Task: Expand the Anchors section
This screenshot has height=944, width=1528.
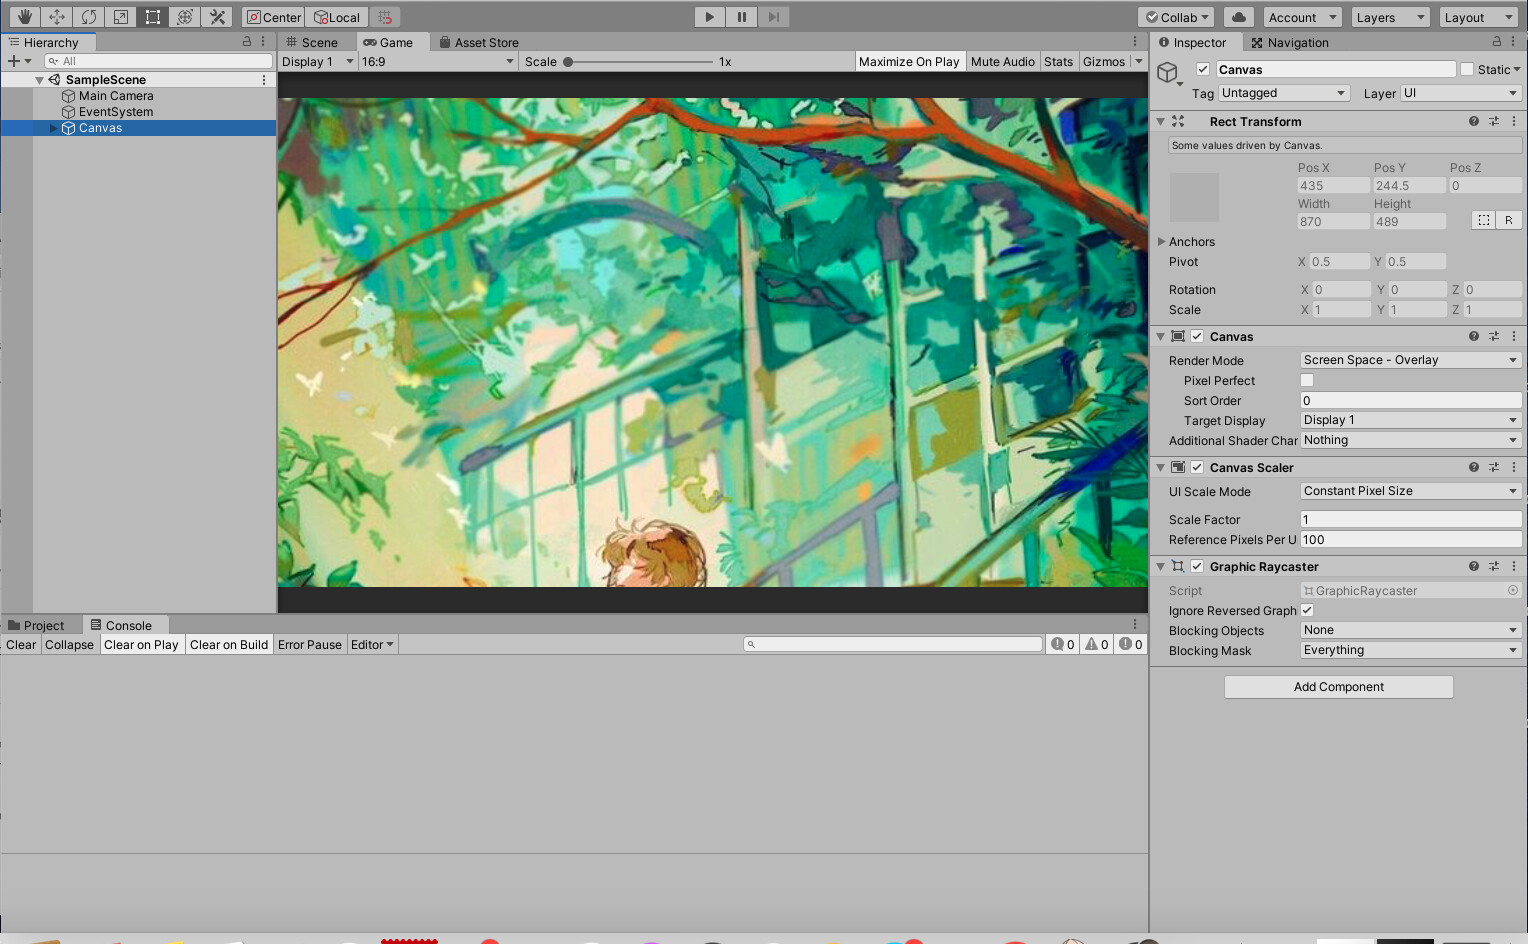Action: tap(1162, 241)
